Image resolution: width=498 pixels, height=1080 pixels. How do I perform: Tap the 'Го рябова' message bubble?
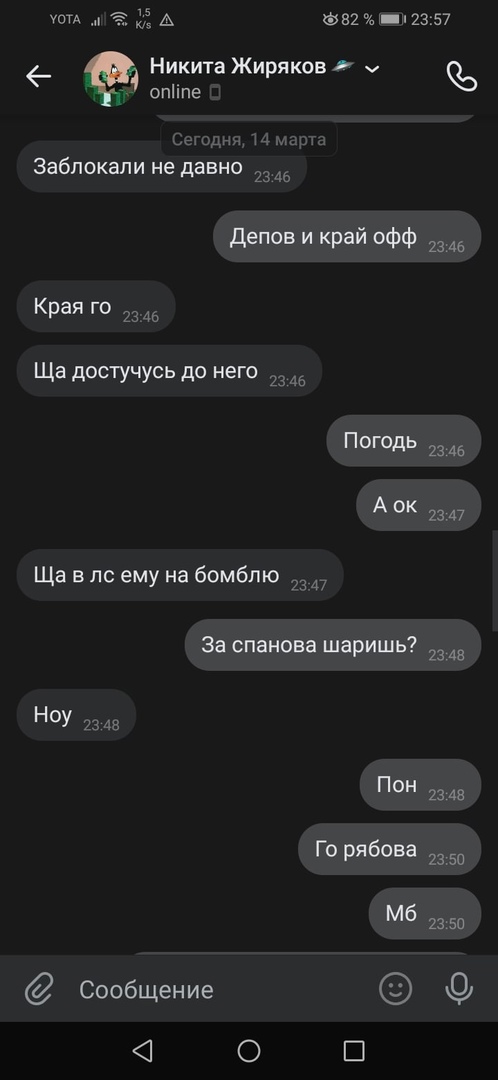point(389,849)
